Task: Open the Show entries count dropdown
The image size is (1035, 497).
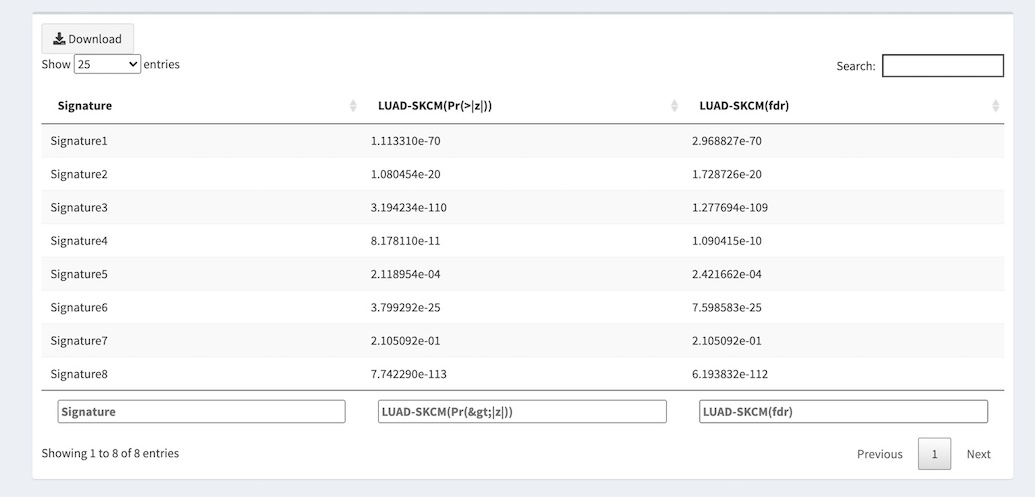Action: click(107, 64)
